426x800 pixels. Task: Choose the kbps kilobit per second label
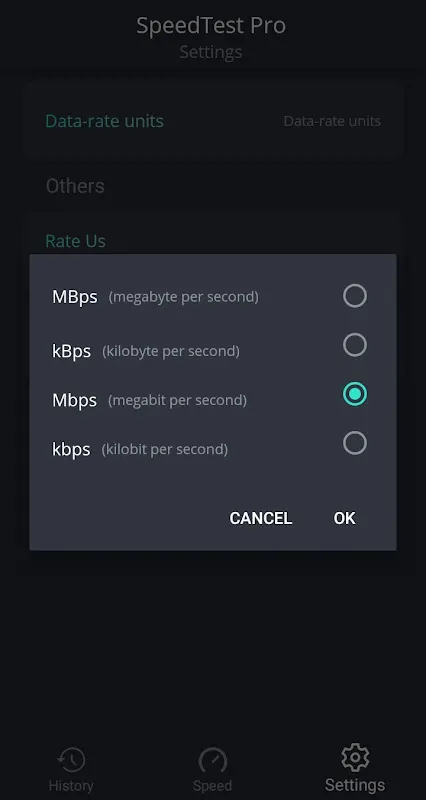140,449
